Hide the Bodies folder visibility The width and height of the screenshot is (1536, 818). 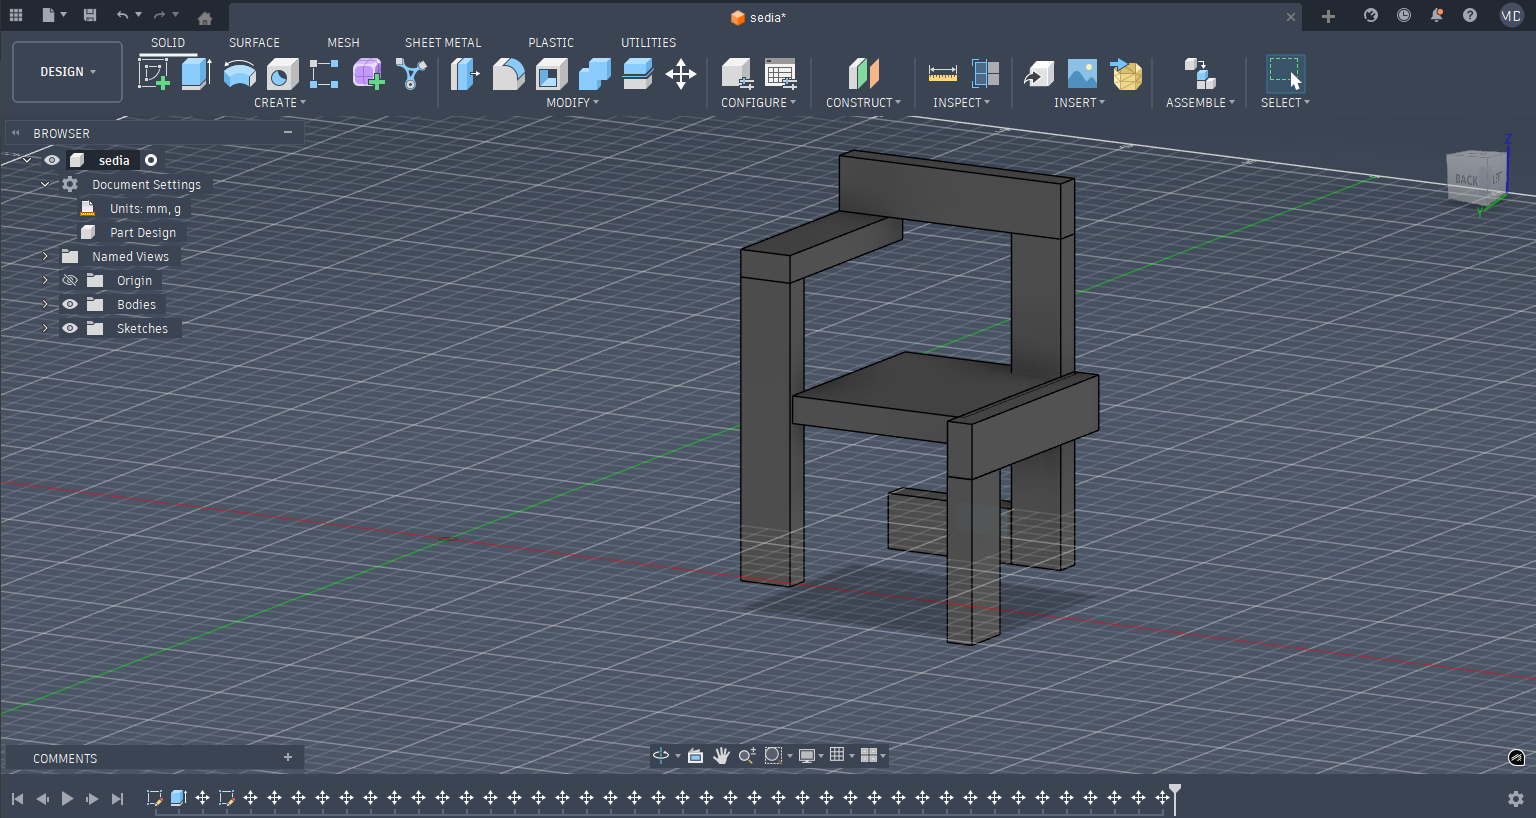click(70, 304)
